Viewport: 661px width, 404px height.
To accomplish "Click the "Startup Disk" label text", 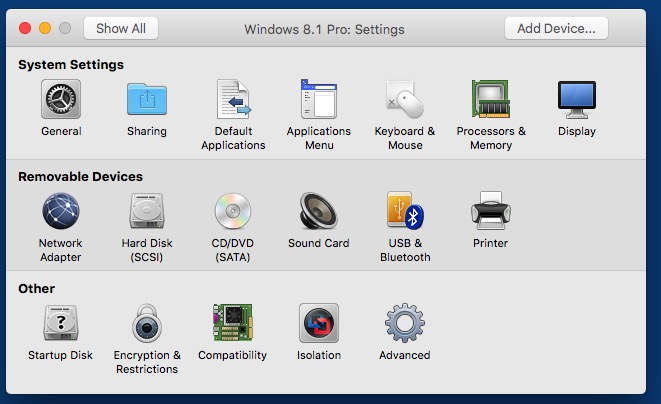I will tap(60, 355).
